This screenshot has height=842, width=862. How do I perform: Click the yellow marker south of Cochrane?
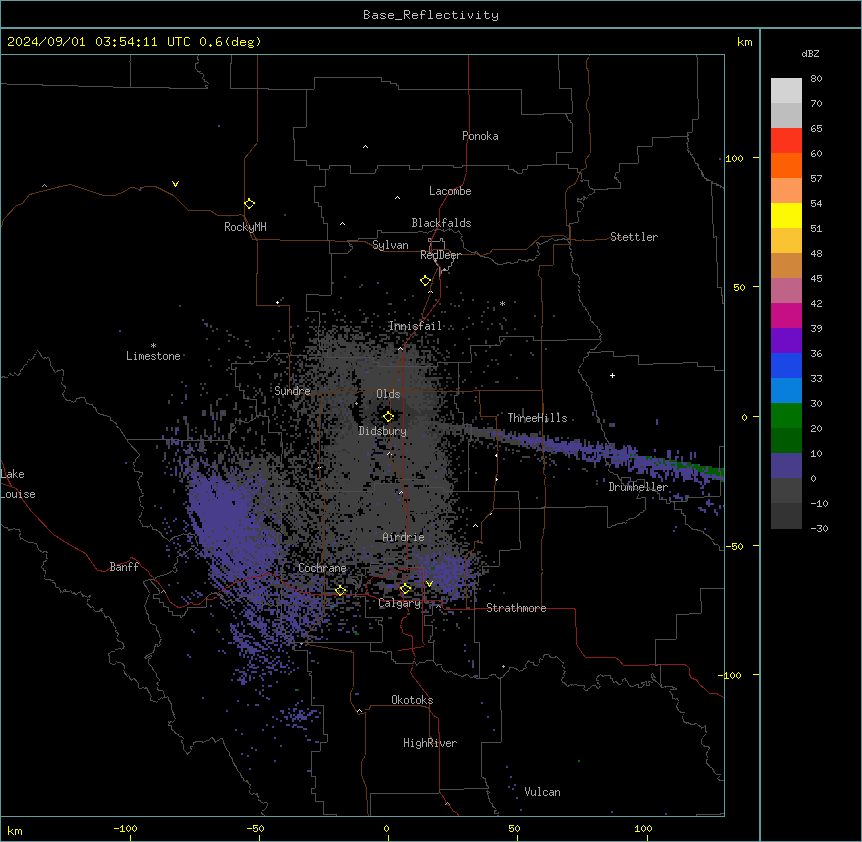coord(340,591)
